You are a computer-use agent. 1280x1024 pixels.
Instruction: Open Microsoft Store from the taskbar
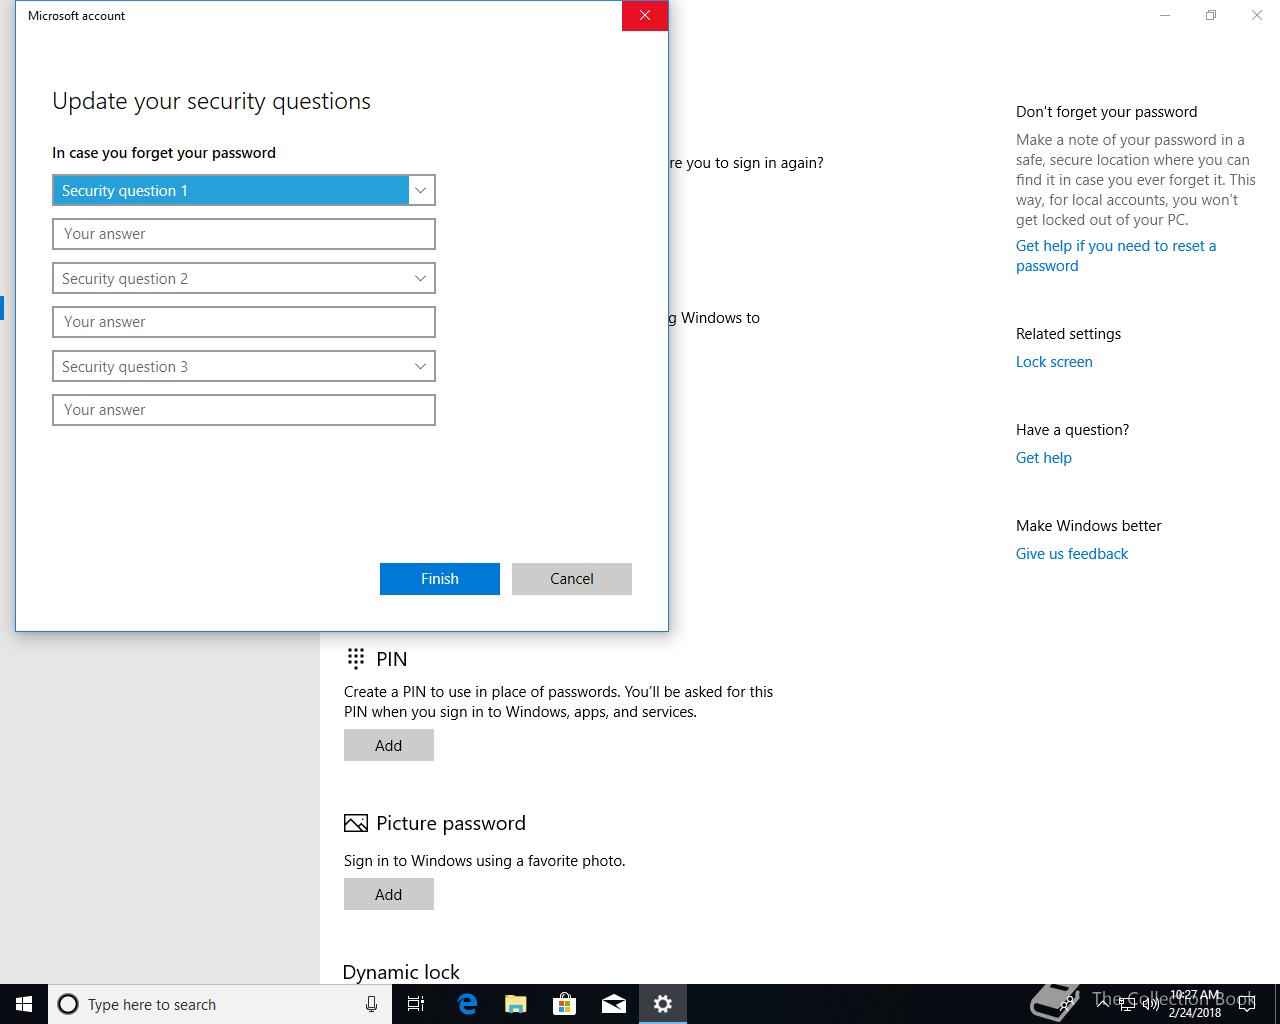click(565, 1004)
